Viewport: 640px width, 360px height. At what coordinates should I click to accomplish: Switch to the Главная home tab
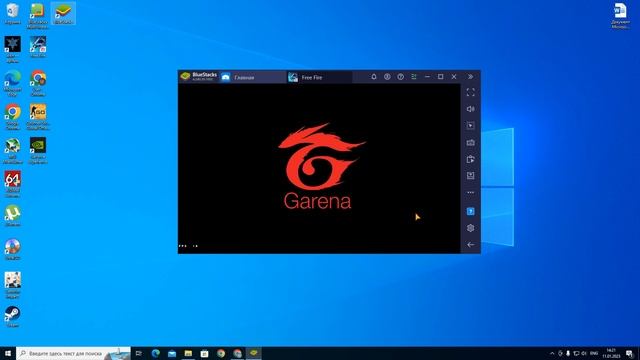253,77
